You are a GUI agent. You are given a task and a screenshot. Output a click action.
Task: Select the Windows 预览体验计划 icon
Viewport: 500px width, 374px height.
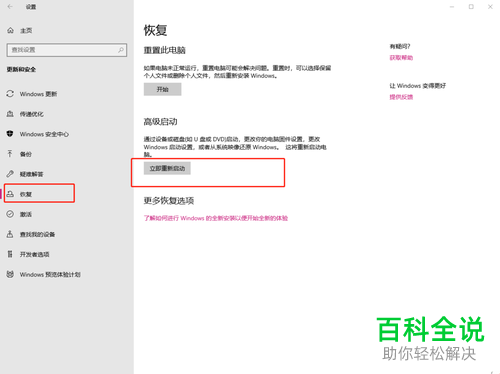coord(10,274)
